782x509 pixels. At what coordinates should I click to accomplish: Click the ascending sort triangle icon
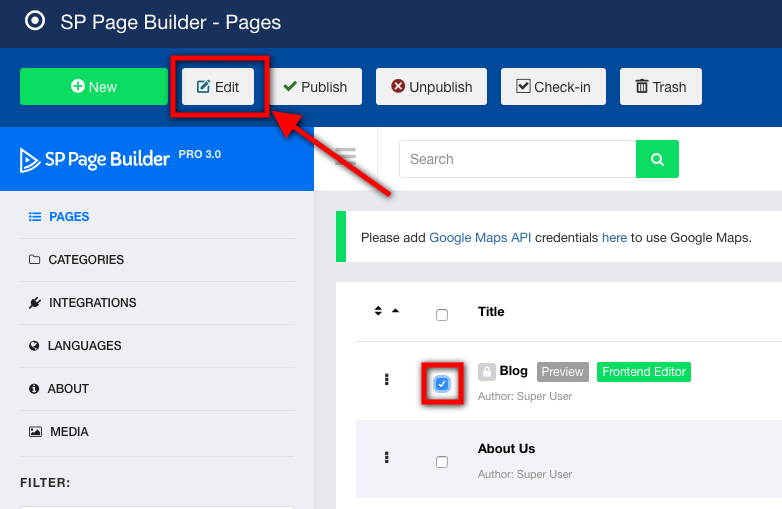(x=395, y=311)
